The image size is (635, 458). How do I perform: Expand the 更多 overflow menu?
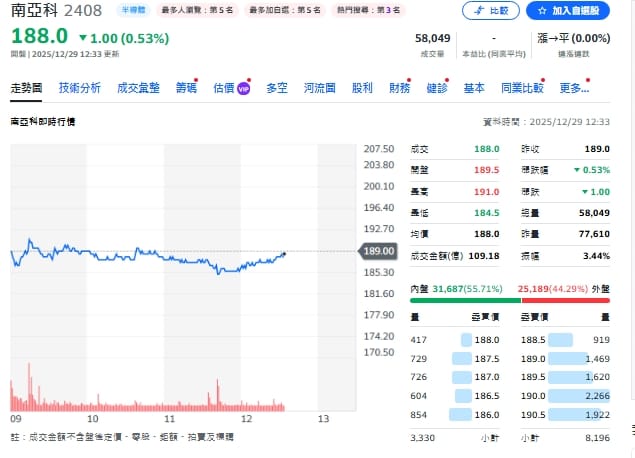(x=574, y=88)
